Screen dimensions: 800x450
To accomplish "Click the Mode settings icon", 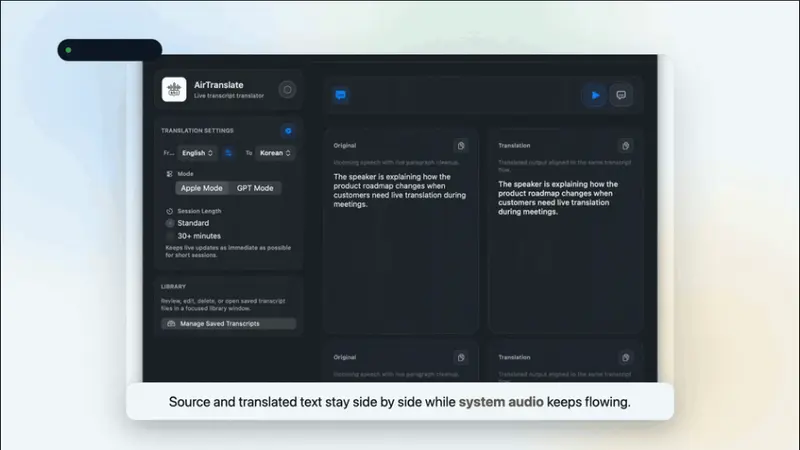I will [169, 174].
